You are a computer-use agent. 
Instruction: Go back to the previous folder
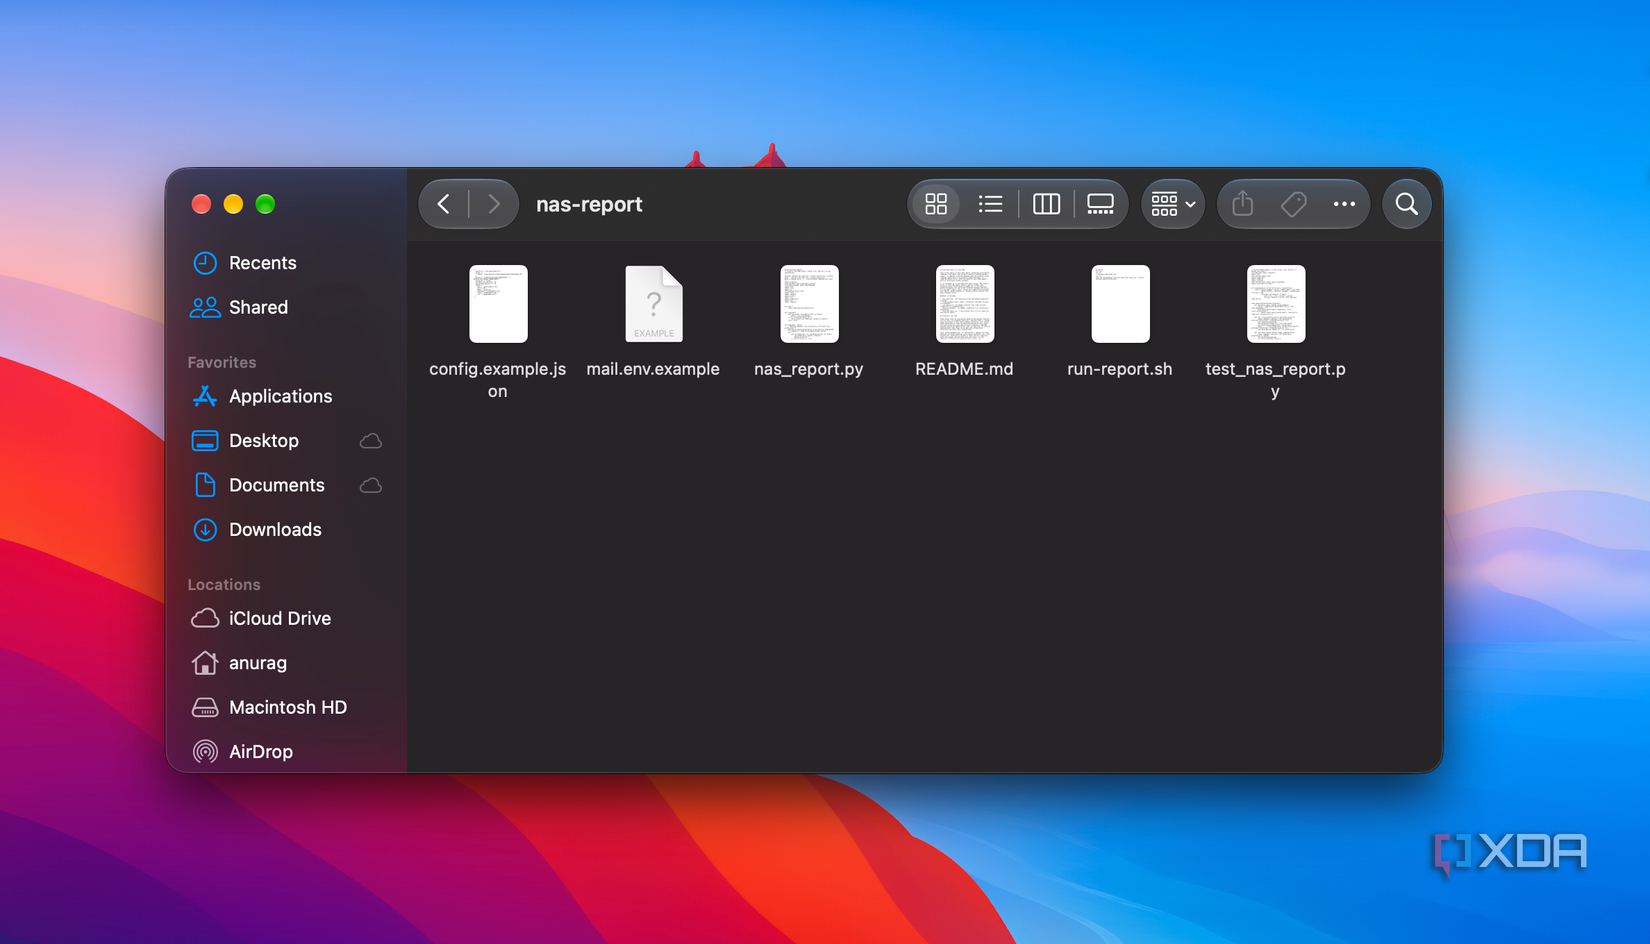coord(444,204)
